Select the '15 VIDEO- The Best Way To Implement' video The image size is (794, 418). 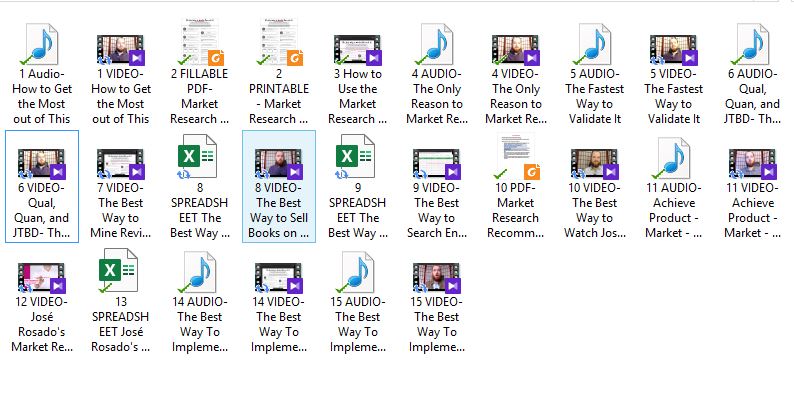(437, 277)
